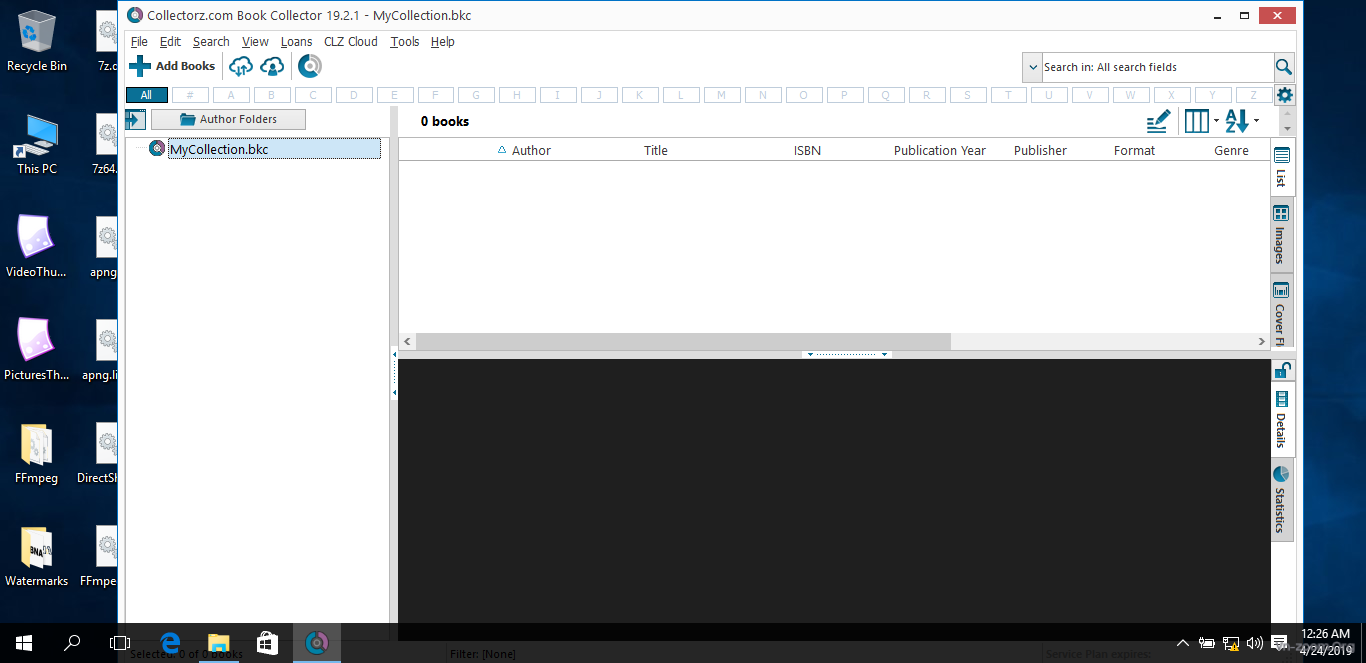The width and height of the screenshot is (1366, 663).
Task: Open Task View on taskbar
Action: coord(120,643)
